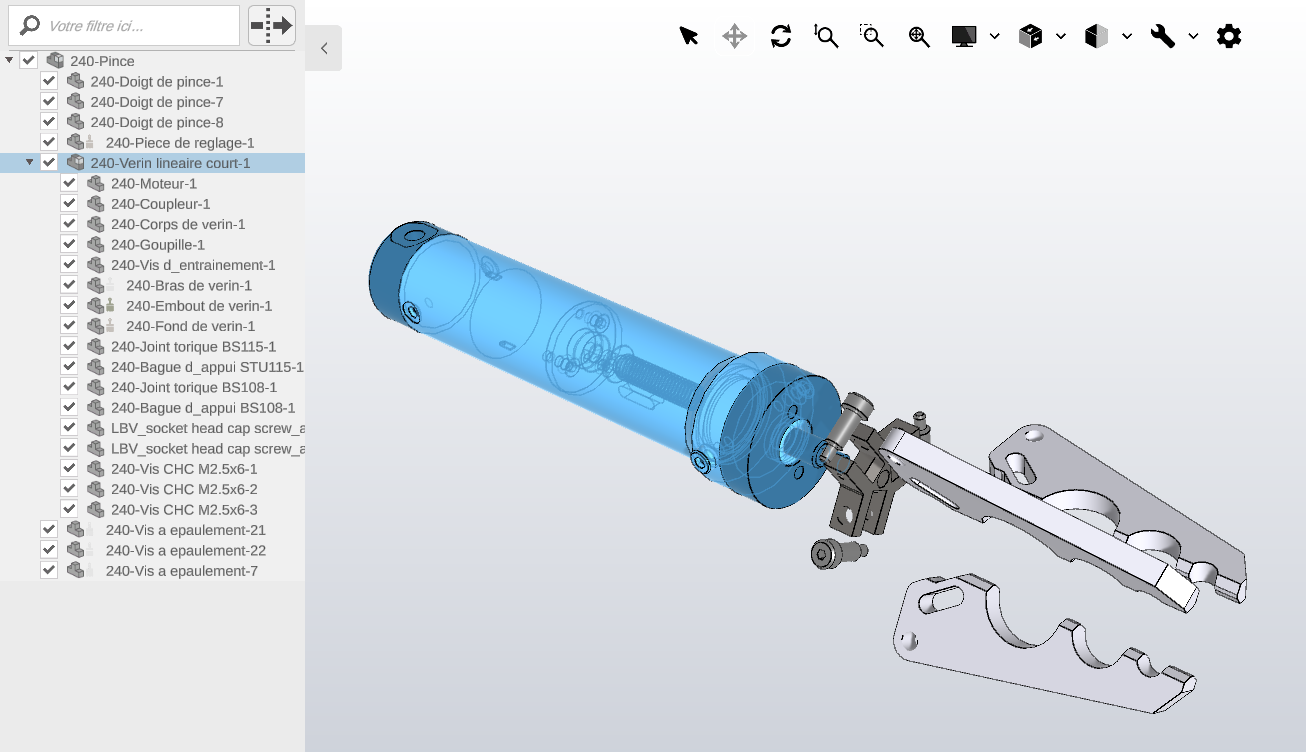Select 240-Vis a epaulement-22 in the tree
Viewport: 1306px width, 752px height.
(x=185, y=550)
